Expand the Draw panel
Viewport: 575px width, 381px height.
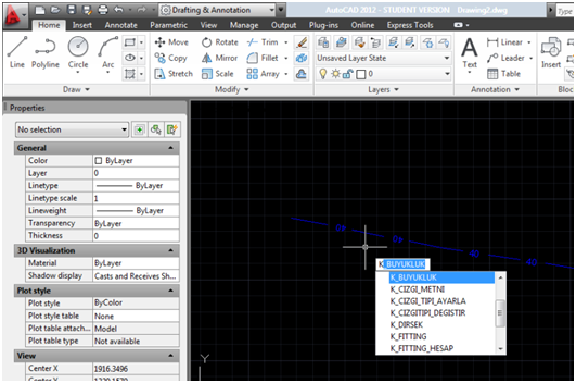76,89
